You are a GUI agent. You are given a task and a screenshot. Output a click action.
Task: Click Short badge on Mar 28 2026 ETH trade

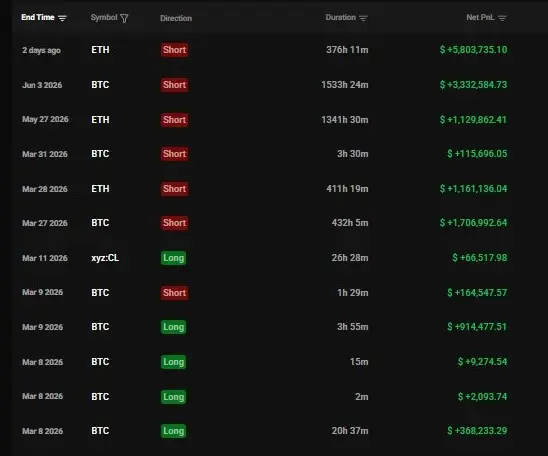174,189
